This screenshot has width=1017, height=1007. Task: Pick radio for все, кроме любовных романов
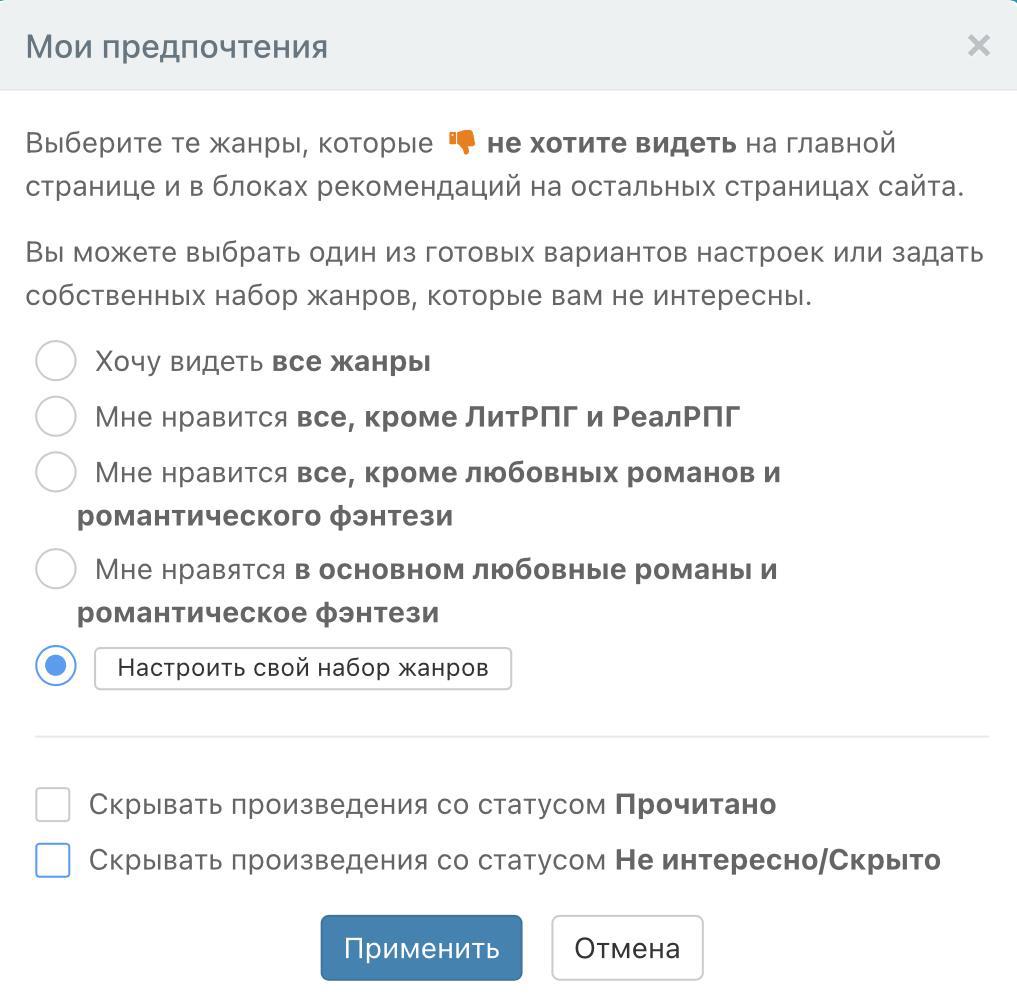point(56,472)
